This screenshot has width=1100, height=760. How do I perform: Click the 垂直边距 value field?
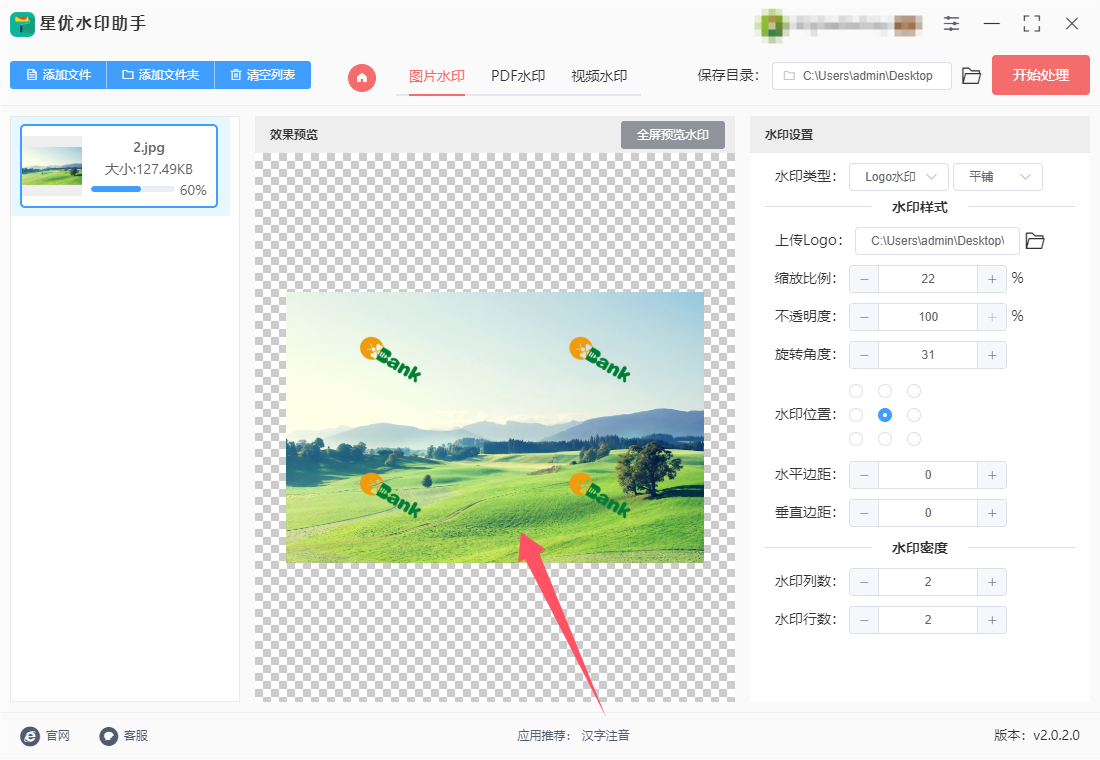928,513
